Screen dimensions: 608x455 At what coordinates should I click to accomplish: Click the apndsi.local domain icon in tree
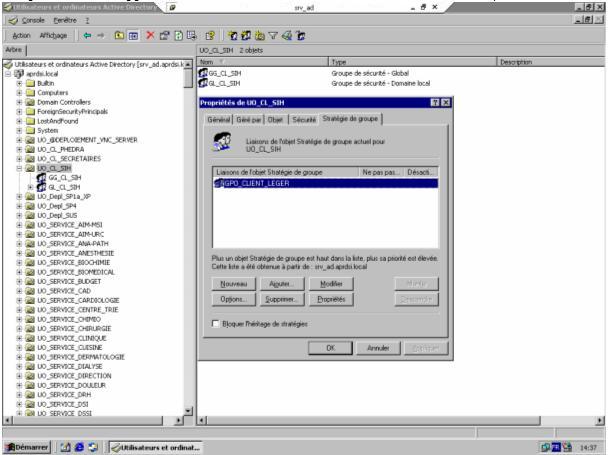(19, 74)
